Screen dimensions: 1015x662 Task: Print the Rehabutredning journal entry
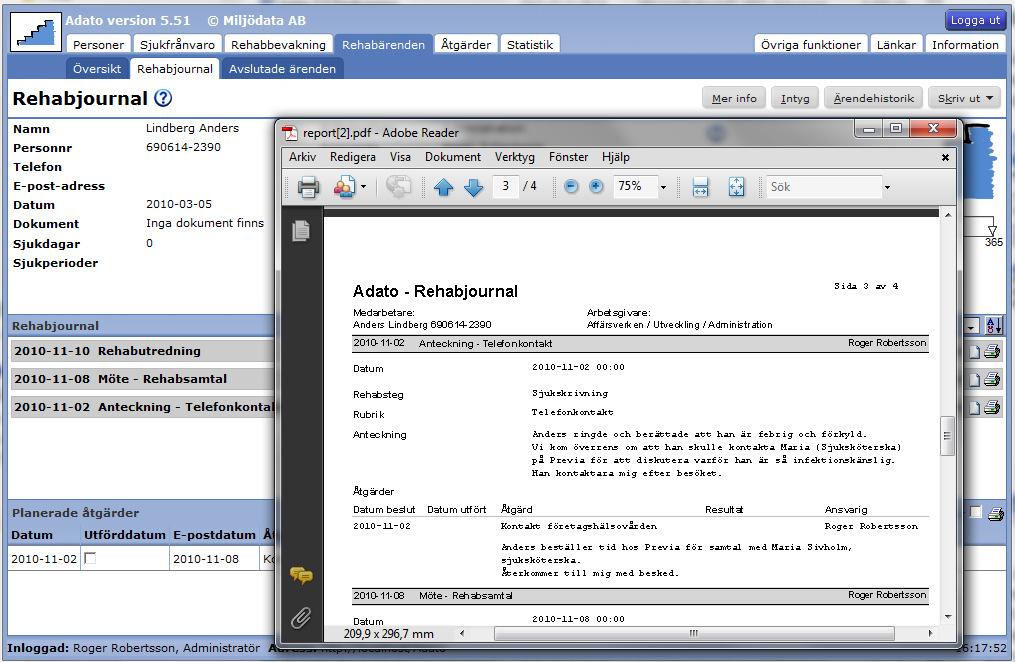992,351
